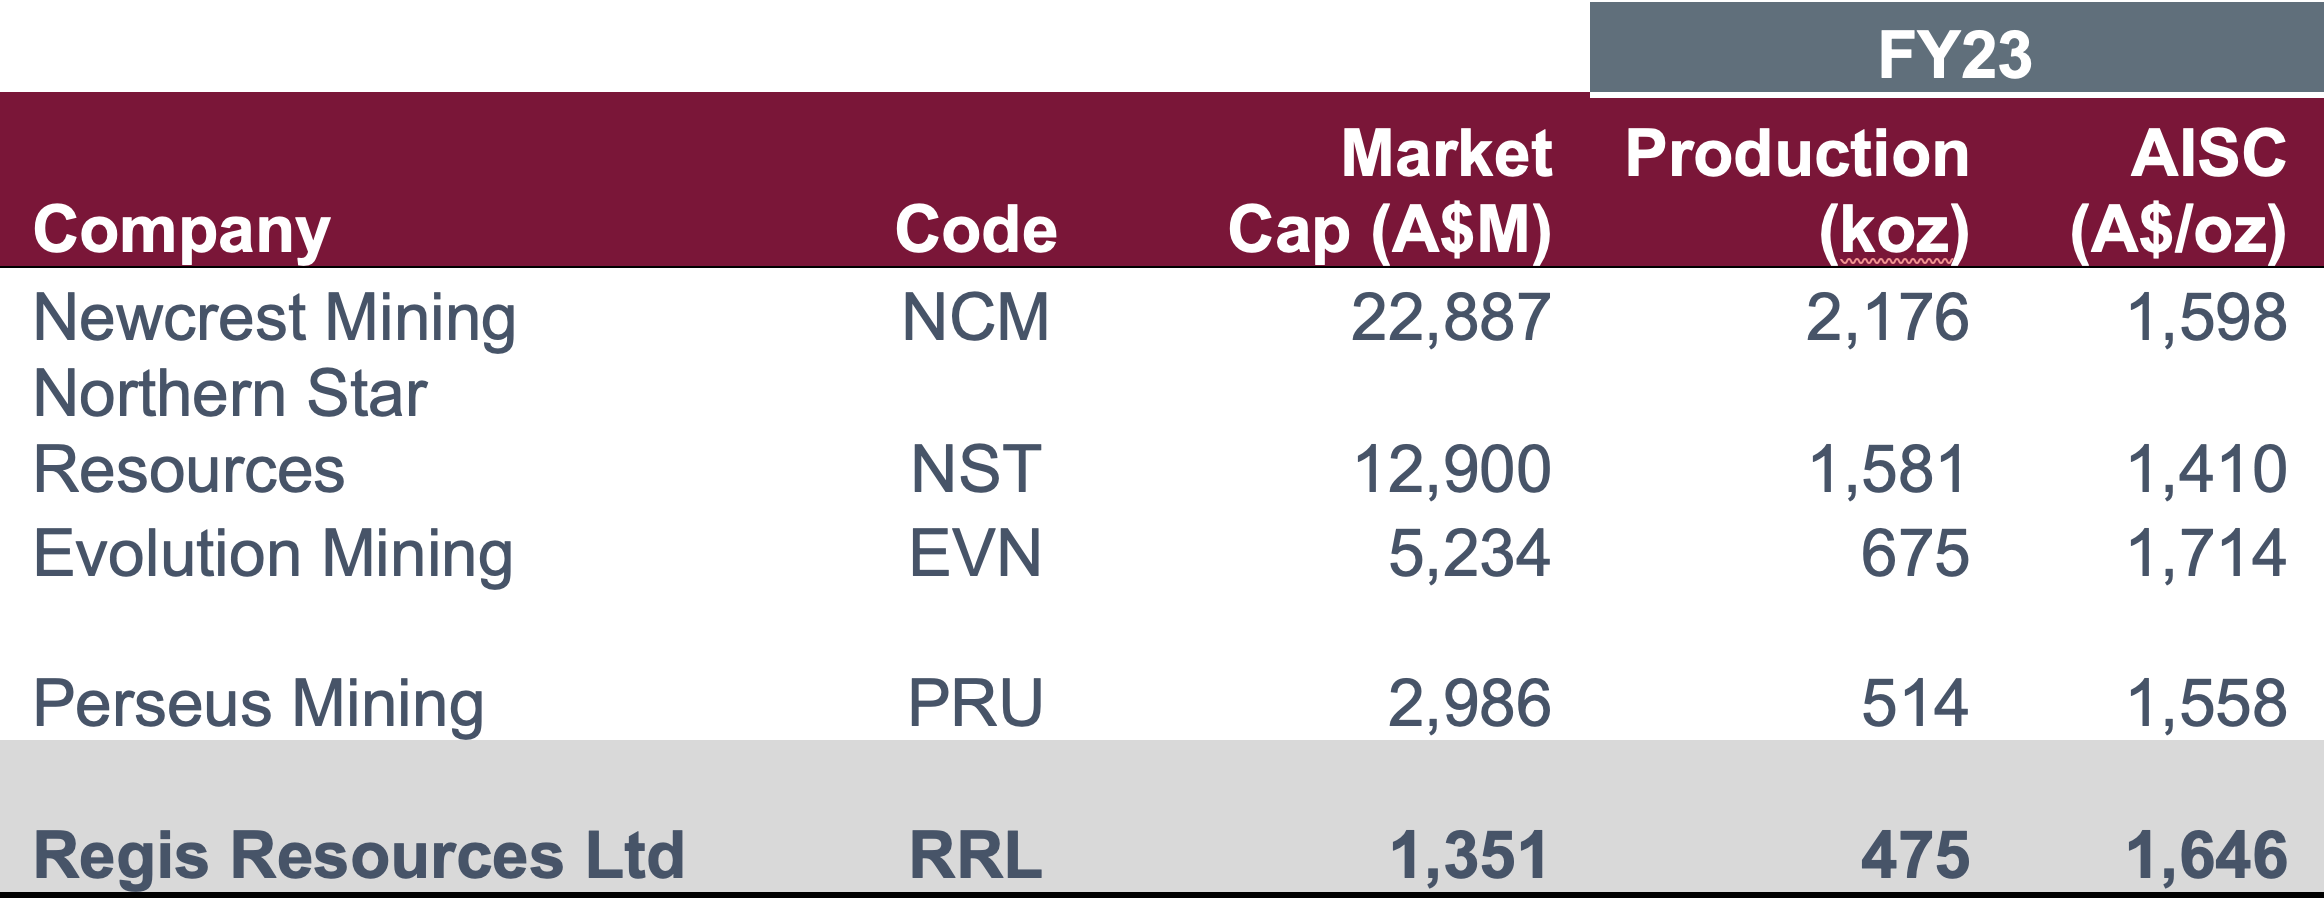Click the Evolution Mining company cell
Screen dimensions: 2324x902
(x=272, y=554)
